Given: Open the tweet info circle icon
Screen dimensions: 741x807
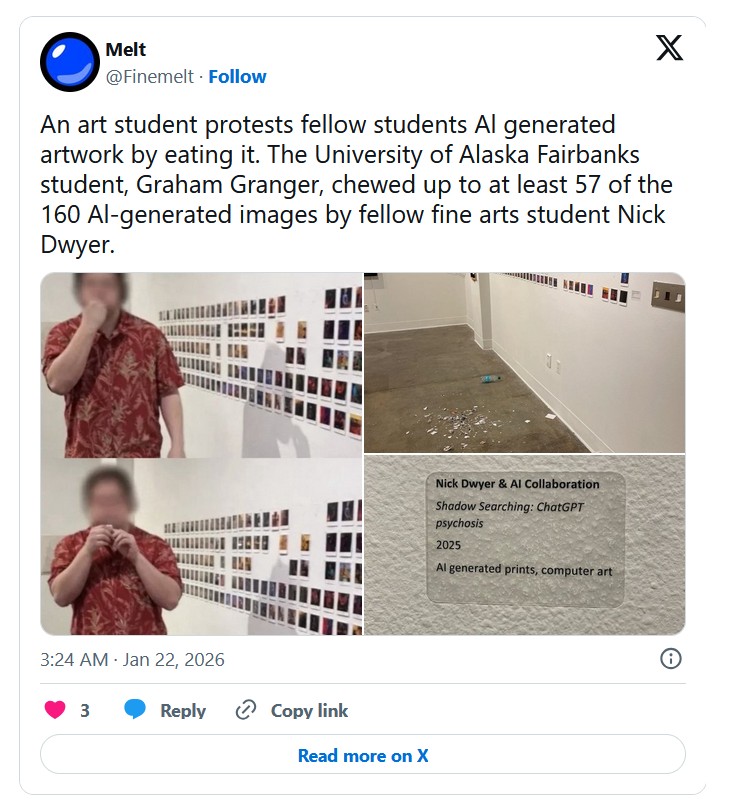Looking at the screenshot, I should tap(671, 659).
